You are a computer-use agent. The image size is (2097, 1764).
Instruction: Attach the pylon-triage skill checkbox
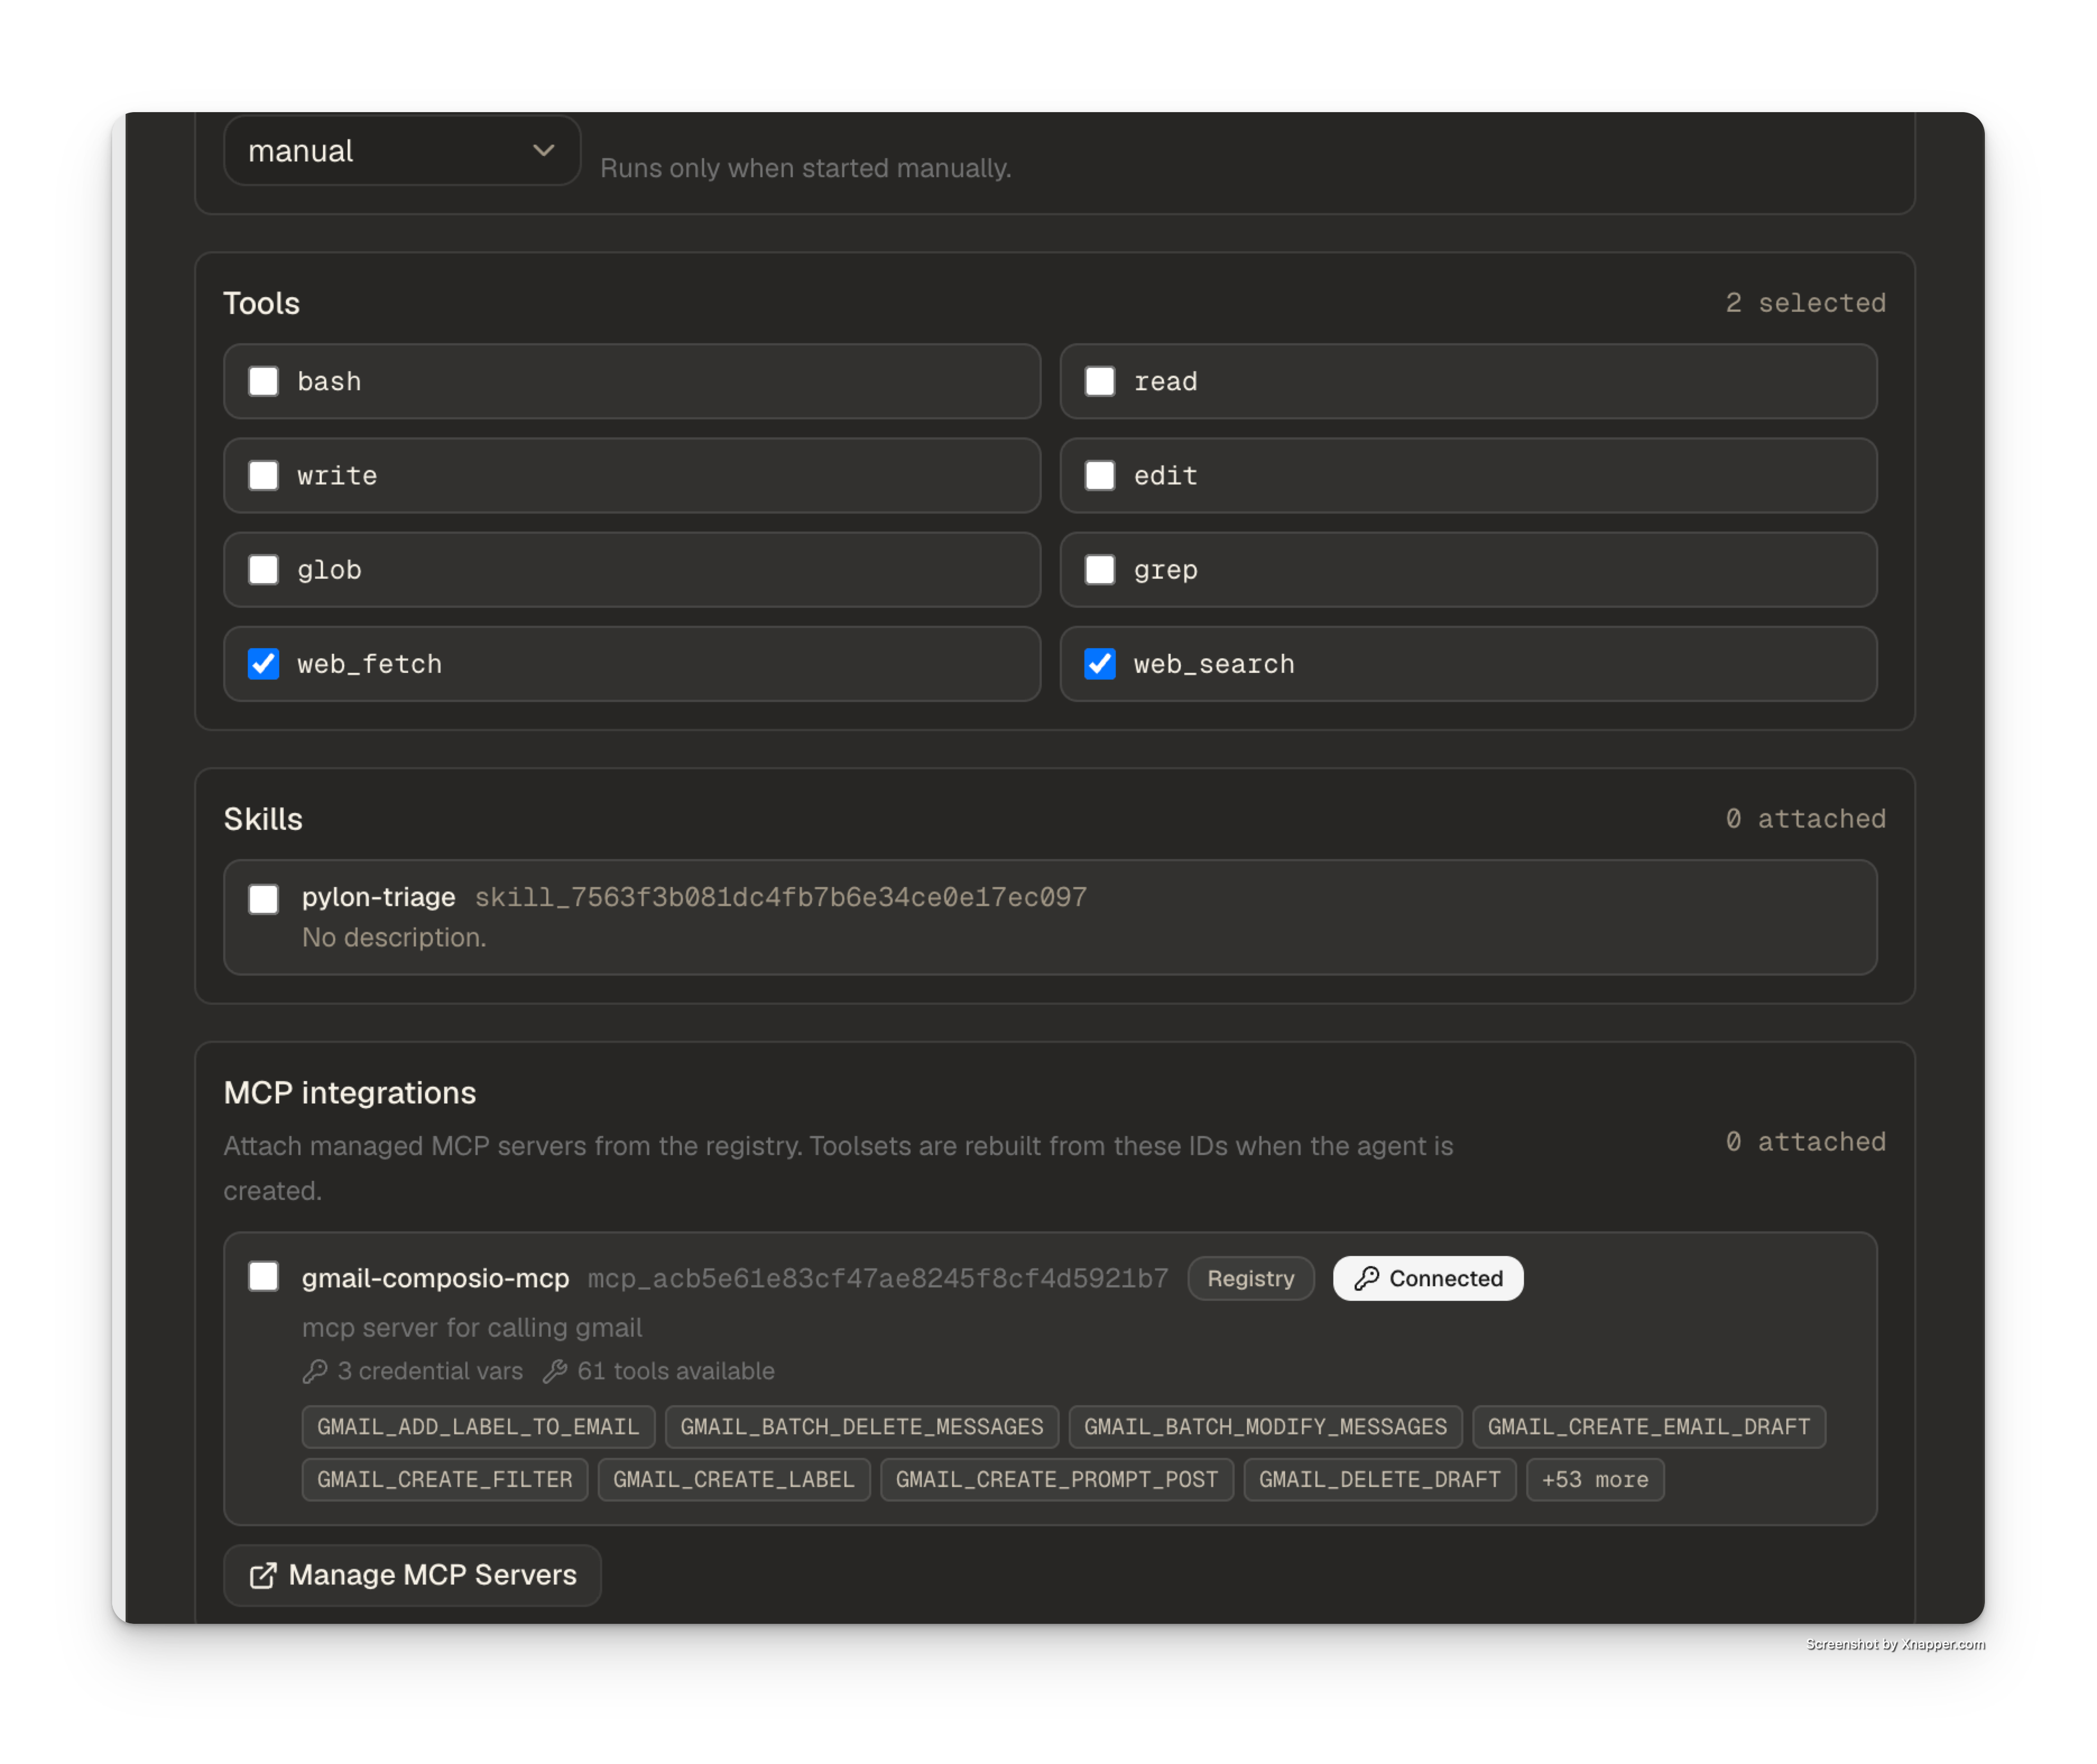click(263, 898)
